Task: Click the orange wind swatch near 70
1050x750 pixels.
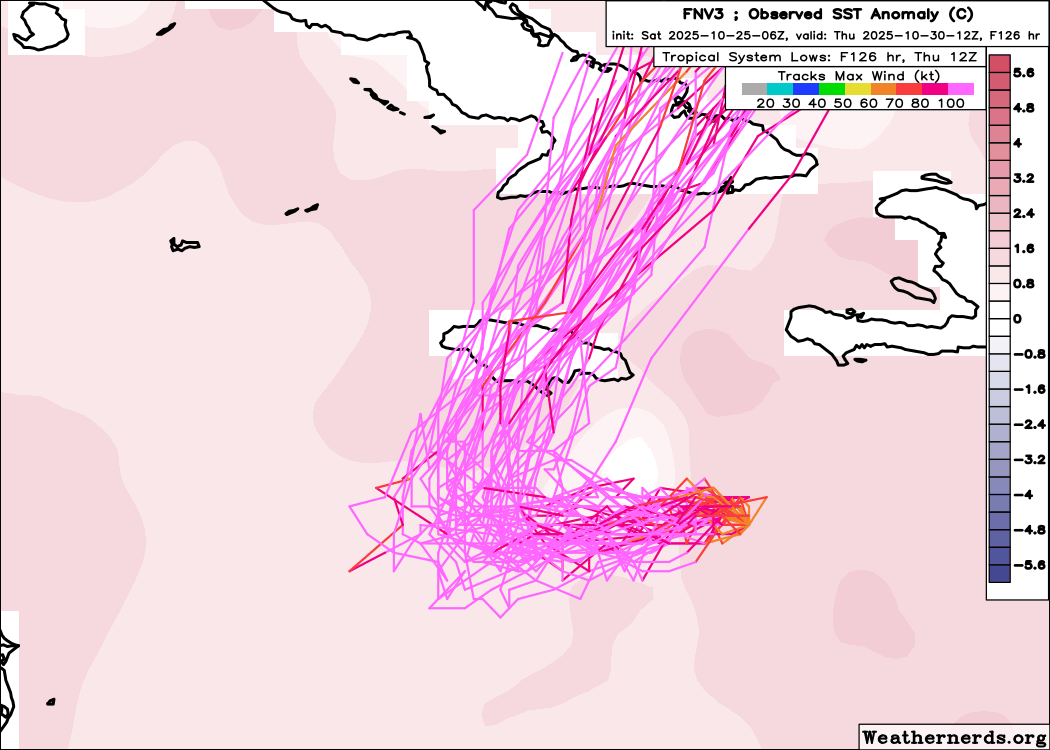Action: pyautogui.click(x=884, y=89)
